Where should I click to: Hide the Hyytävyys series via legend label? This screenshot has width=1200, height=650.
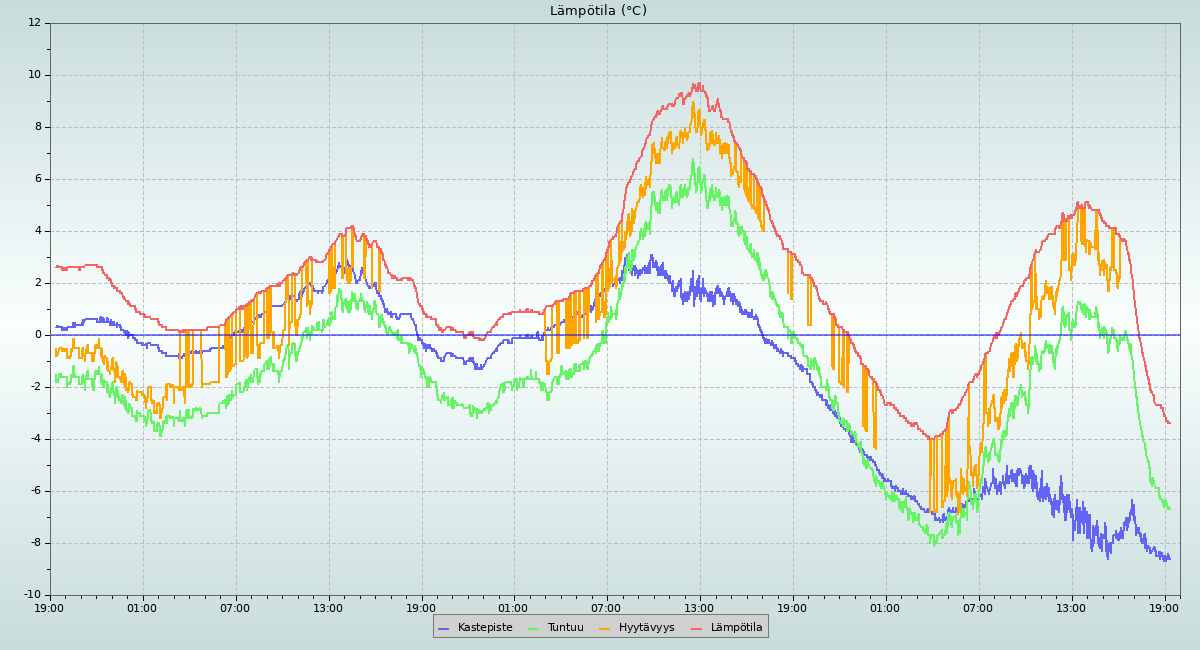click(x=646, y=628)
